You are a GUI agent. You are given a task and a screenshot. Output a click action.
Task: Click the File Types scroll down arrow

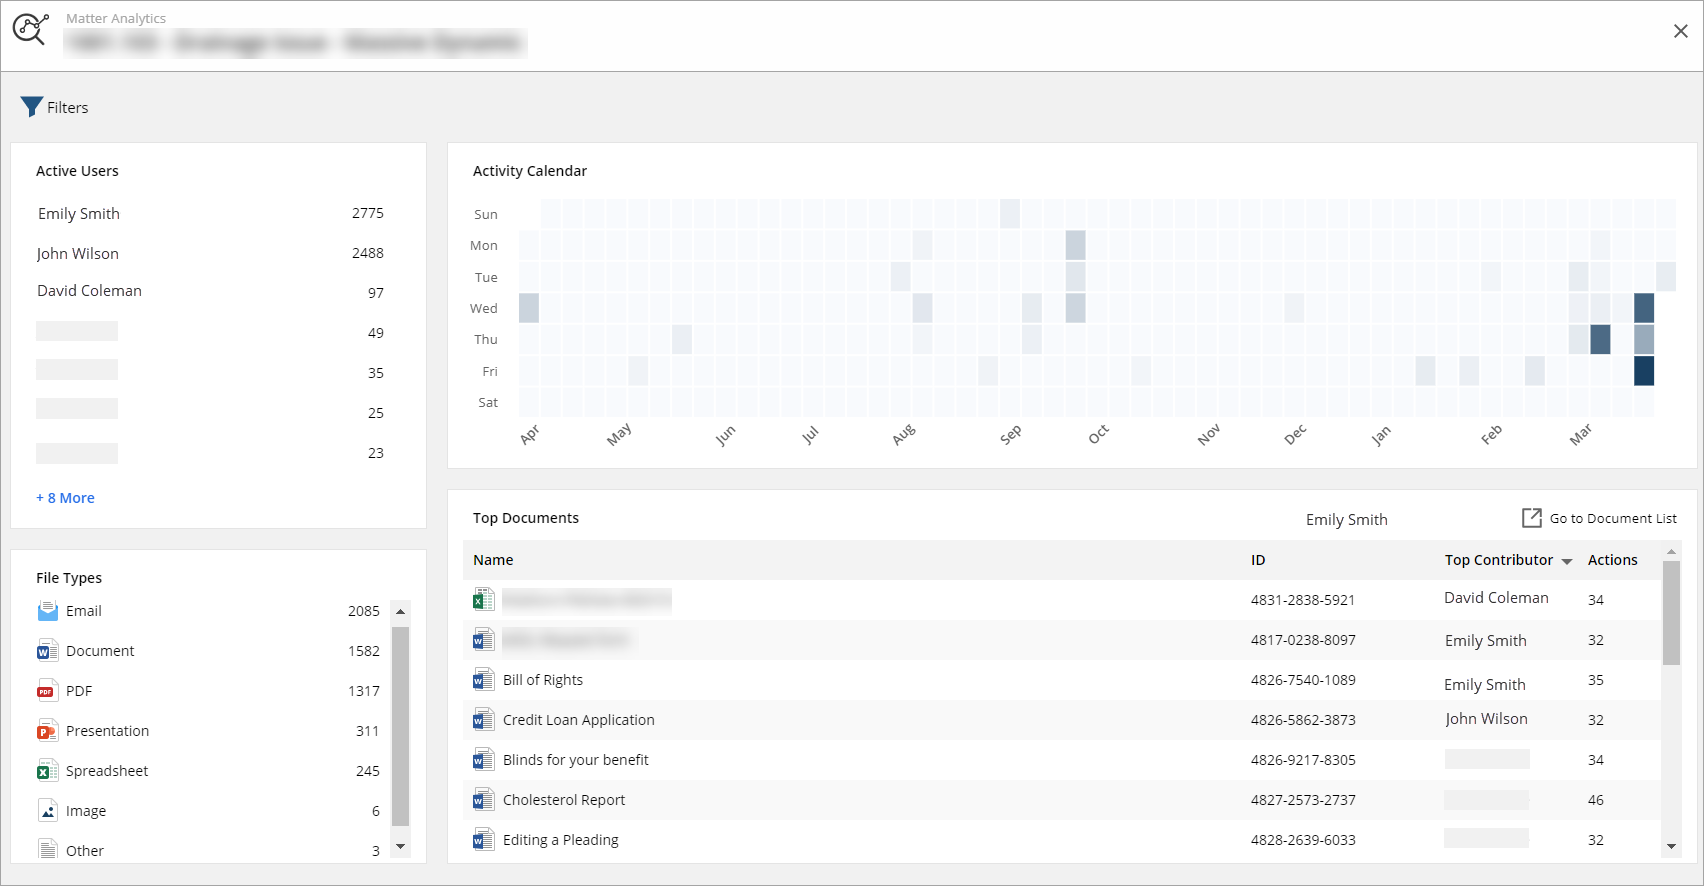click(401, 847)
